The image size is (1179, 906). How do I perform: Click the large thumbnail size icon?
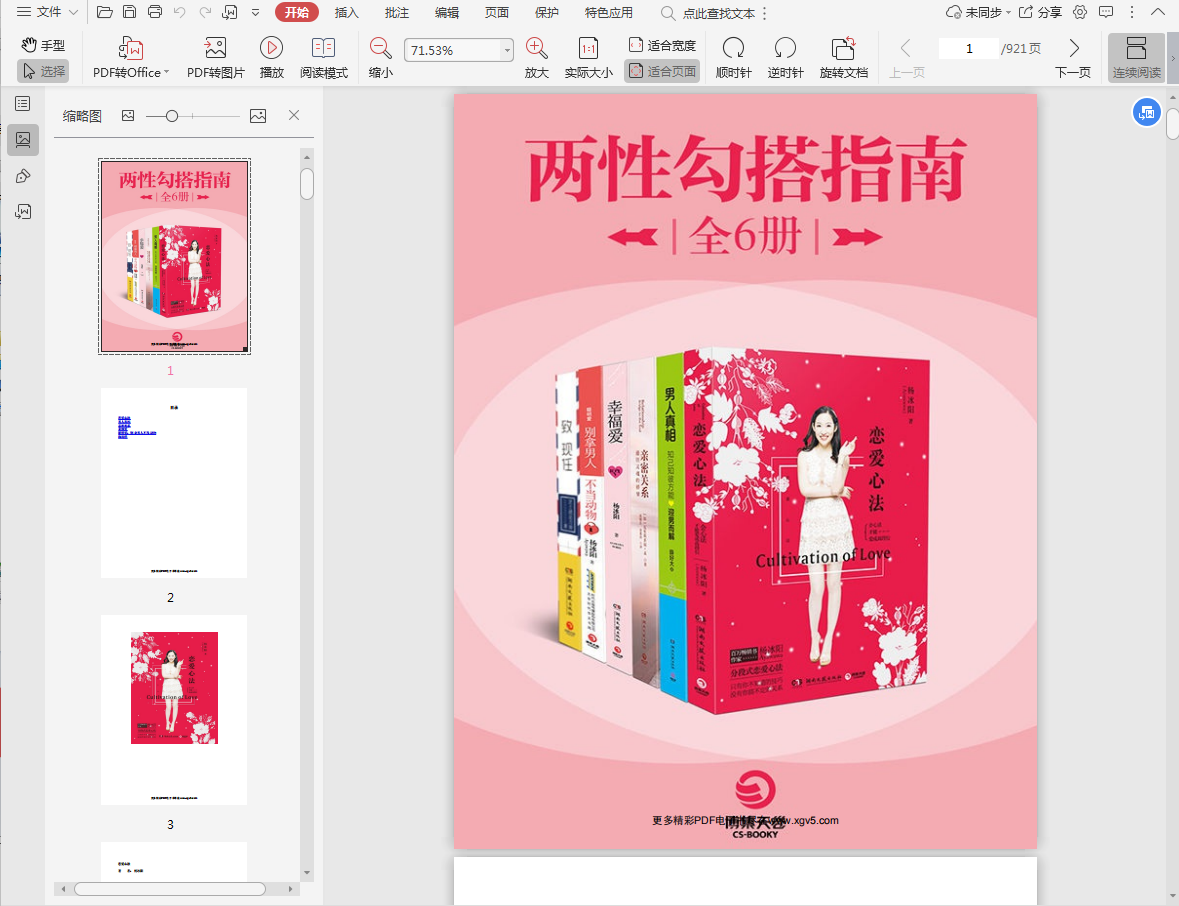[x=258, y=116]
